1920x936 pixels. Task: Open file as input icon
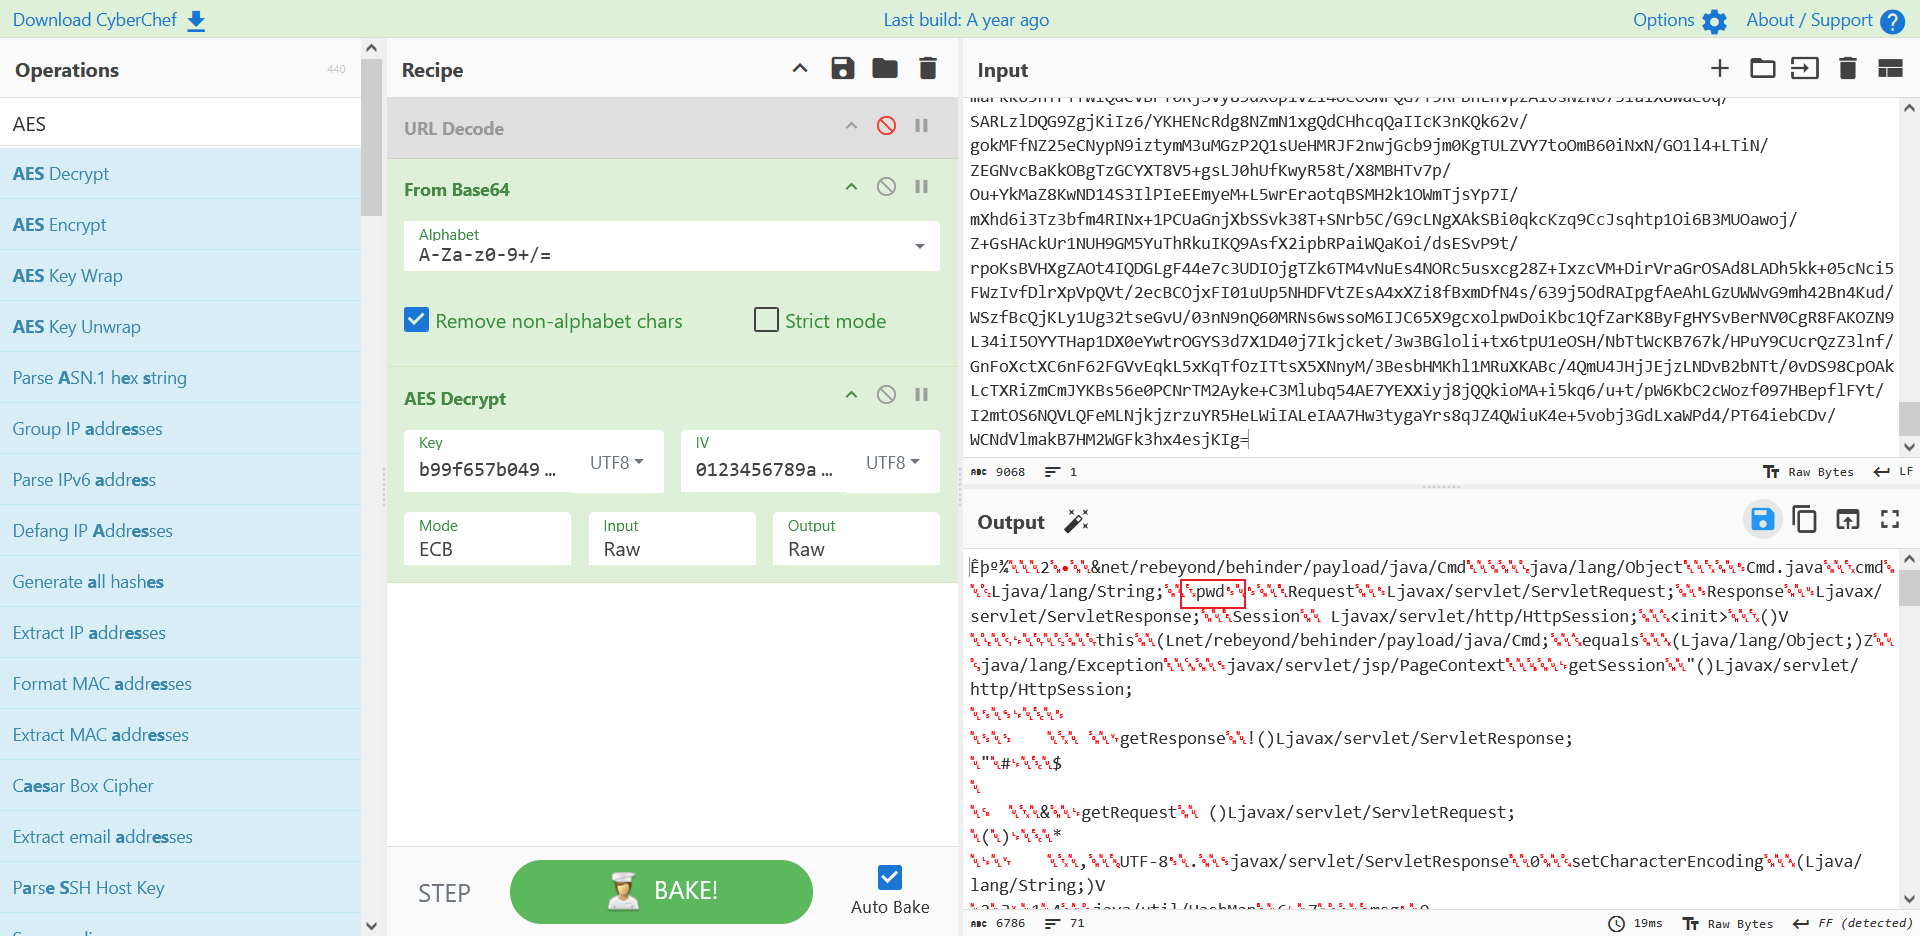[x=1805, y=68]
